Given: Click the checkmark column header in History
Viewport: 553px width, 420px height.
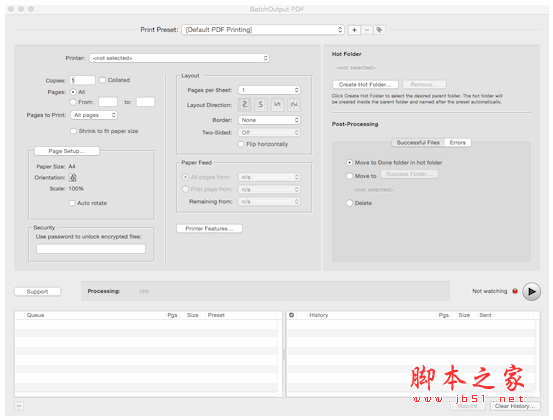Looking at the screenshot, I should tap(292, 315).
